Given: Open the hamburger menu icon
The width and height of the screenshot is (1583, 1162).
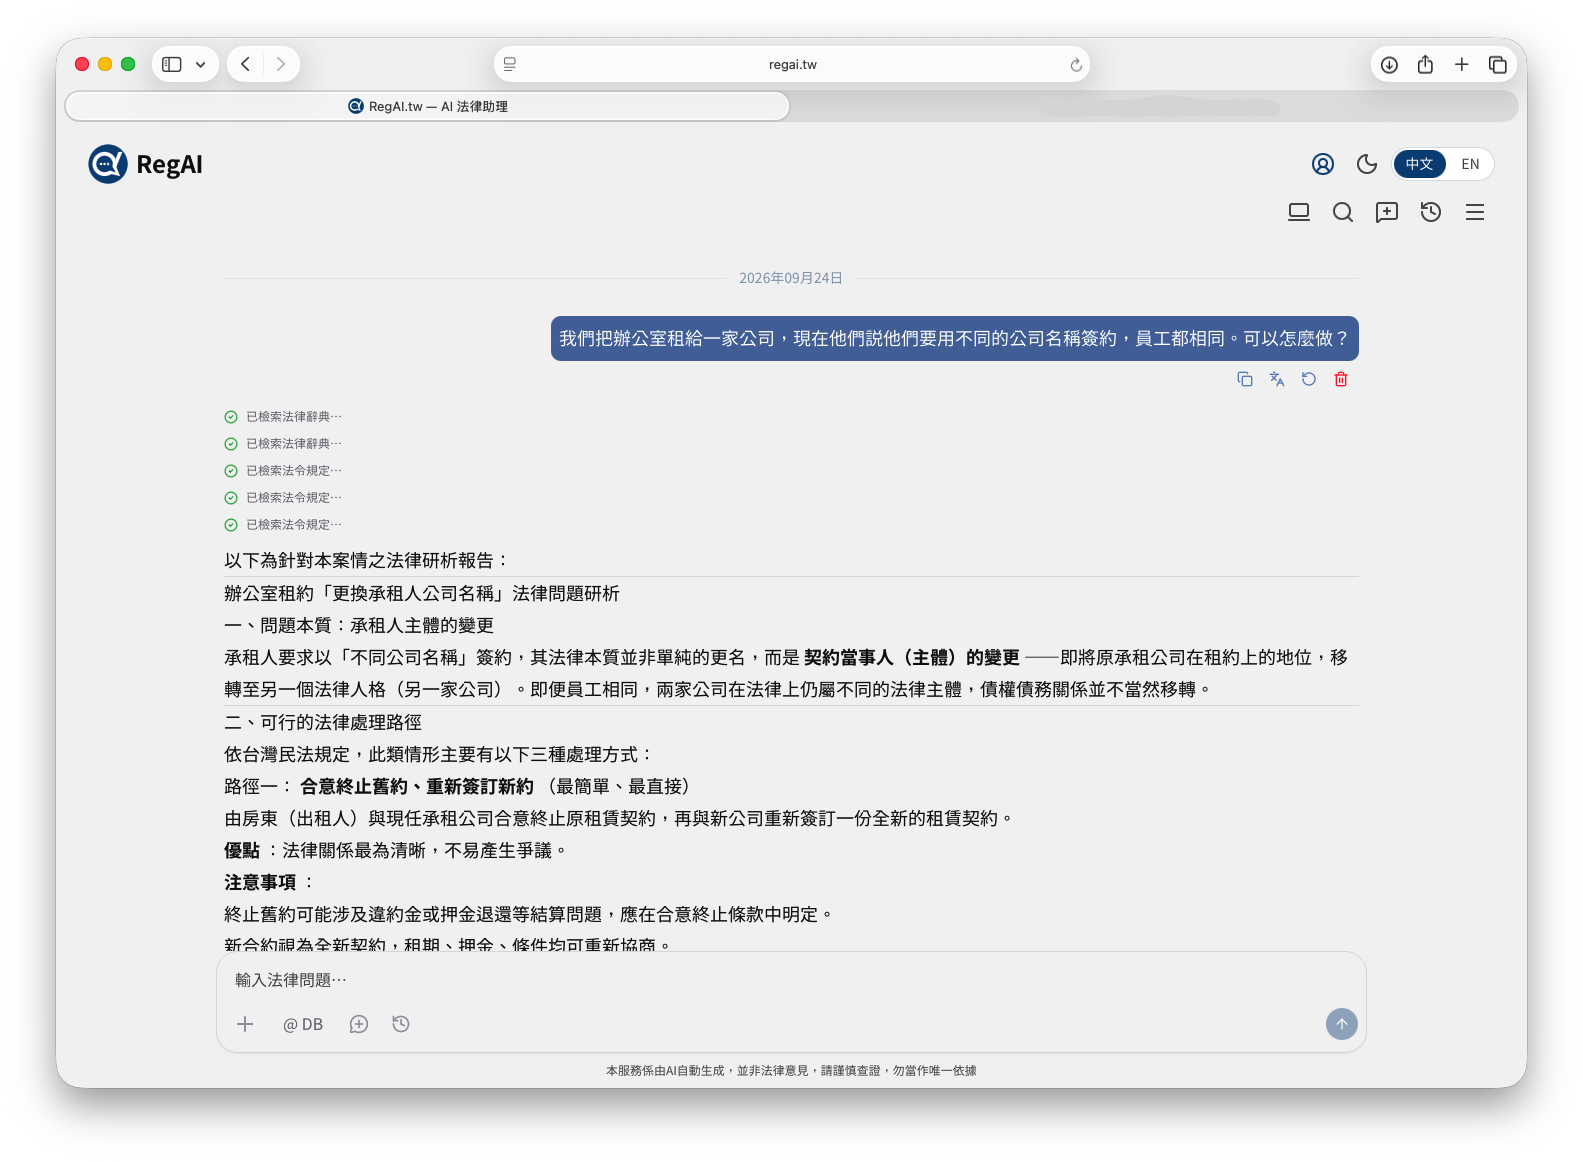Looking at the screenshot, I should click(1474, 212).
